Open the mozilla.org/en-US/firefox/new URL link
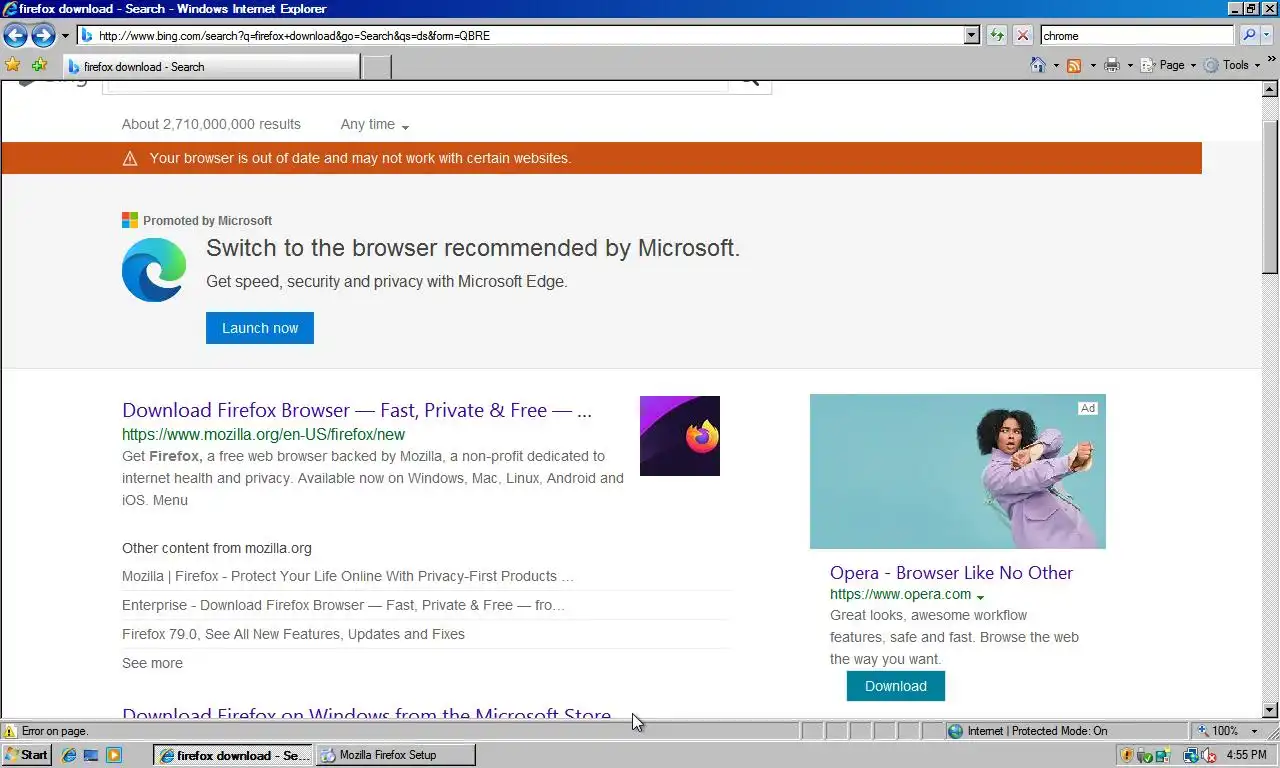1280x768 pixels. 263,434
